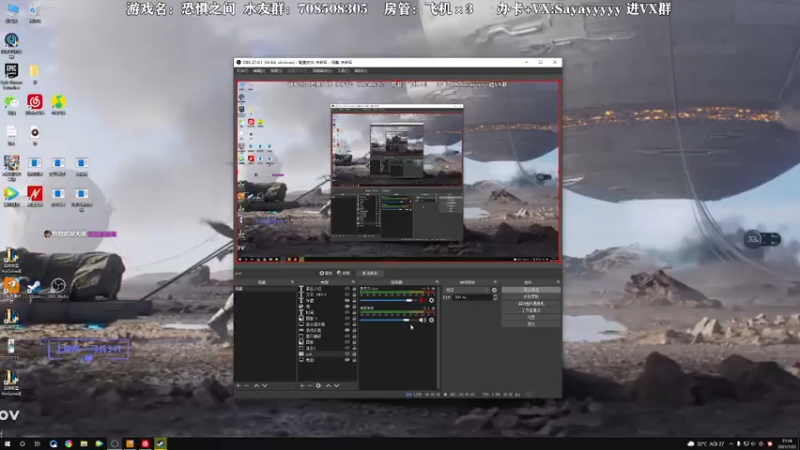Viewport: 800px width, 450px height.
Task: Move selected source up arrow
Action: pos(328,386)
